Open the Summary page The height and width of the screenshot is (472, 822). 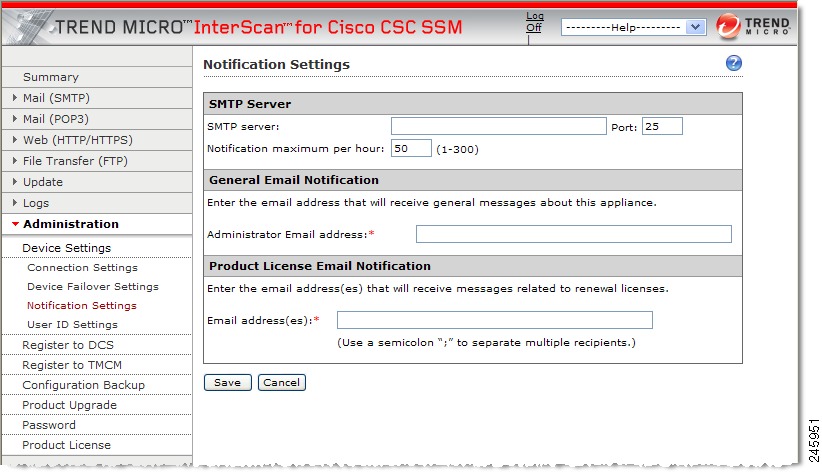51,77
